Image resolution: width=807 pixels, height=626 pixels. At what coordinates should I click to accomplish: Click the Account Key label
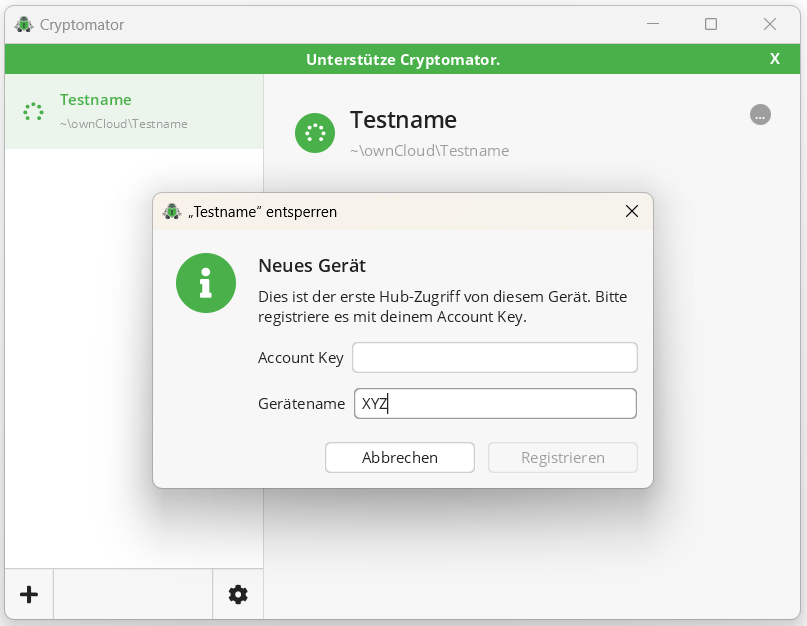301,357
